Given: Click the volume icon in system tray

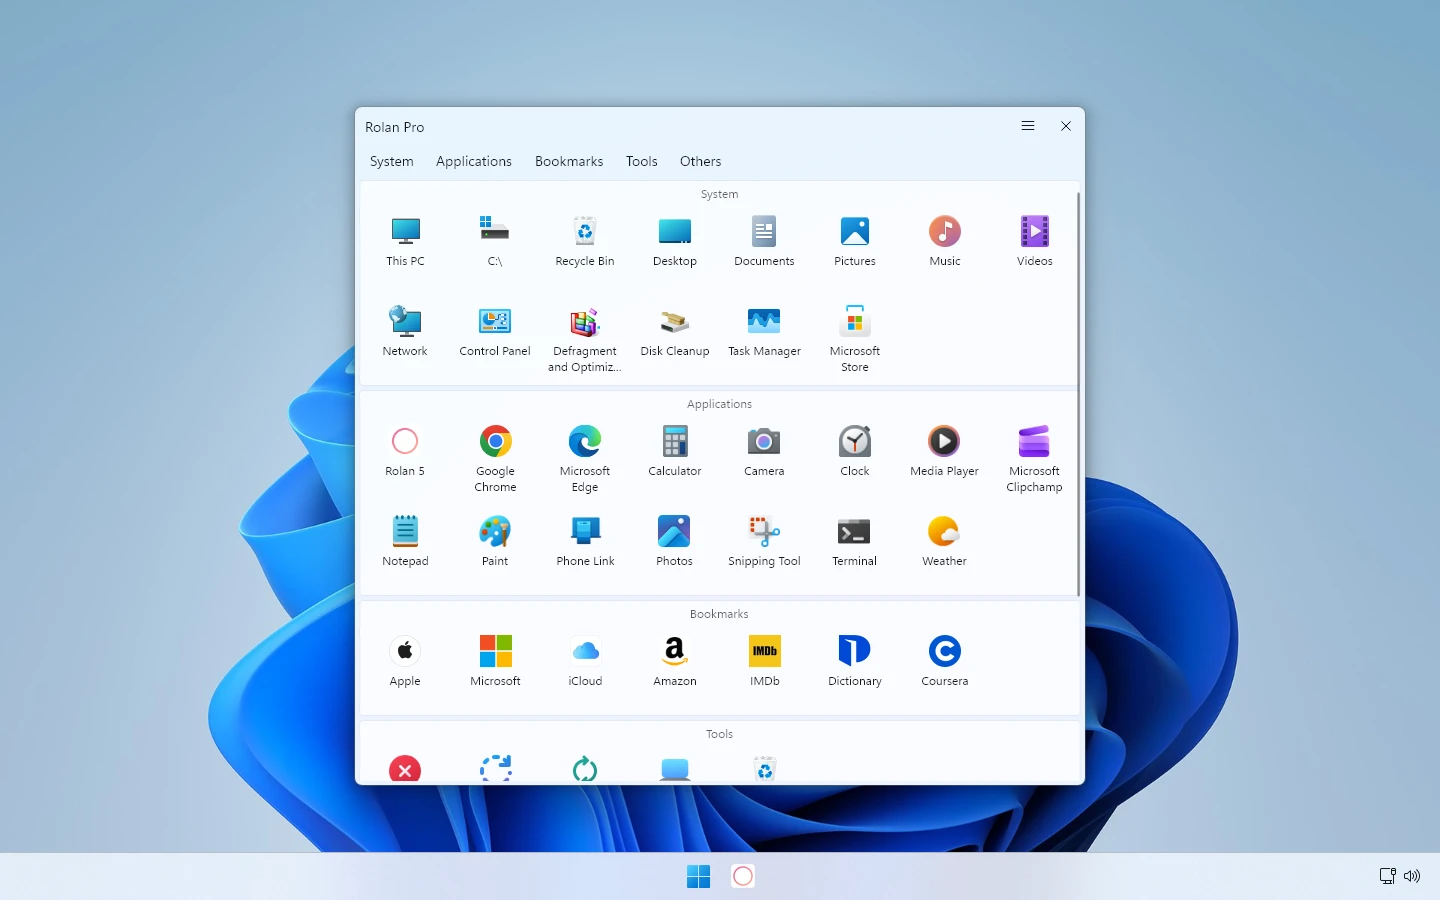Looking at the screenshot, I should pos(1412,876).
